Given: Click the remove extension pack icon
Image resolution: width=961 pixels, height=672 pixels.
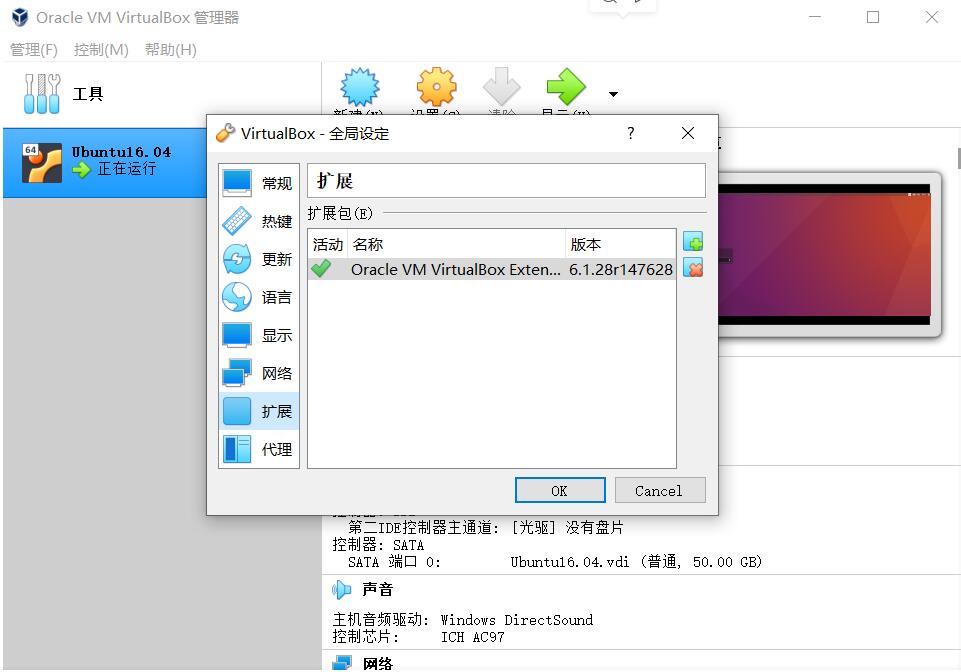Looking at the screenshot, I should (x=693, y=268).
